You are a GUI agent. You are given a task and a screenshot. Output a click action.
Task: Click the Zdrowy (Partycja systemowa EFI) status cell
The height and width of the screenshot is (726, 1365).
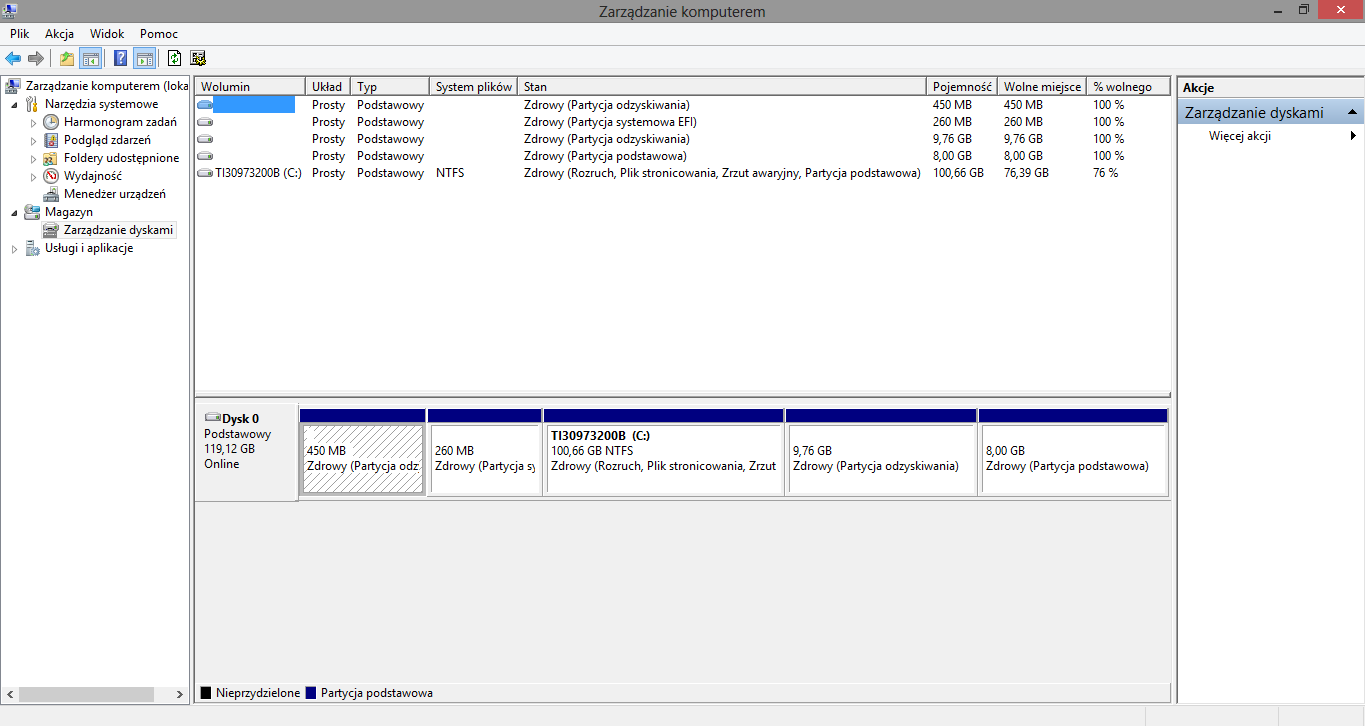tap(610, 122)
